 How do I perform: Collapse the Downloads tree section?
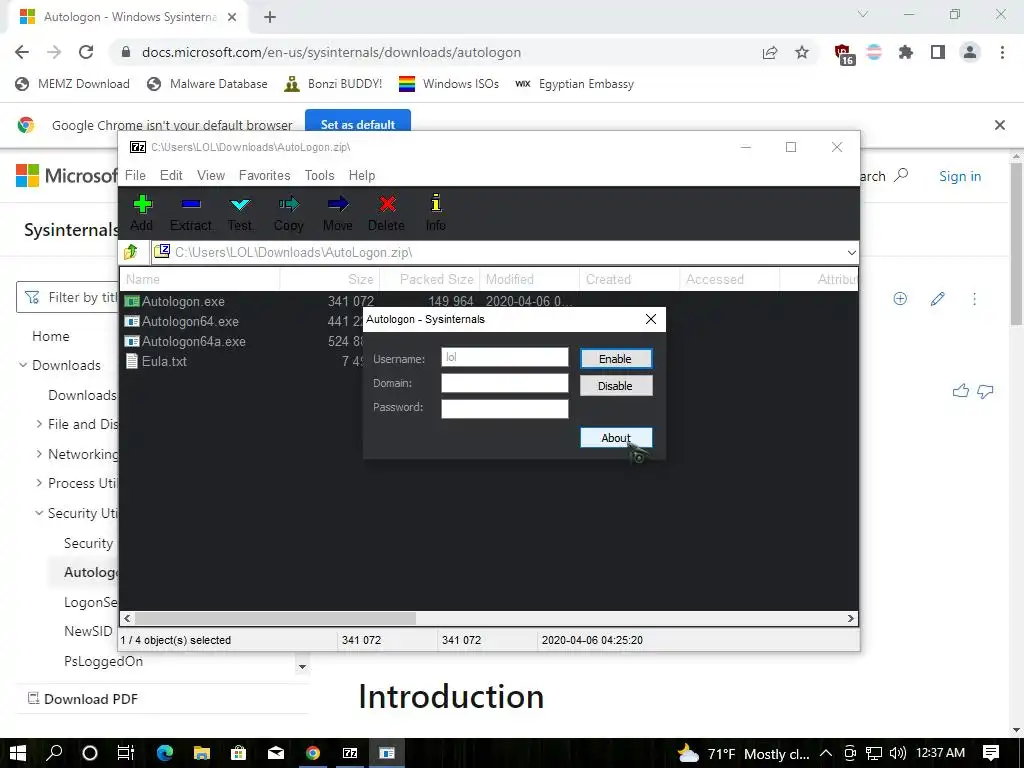pos(23,364)
